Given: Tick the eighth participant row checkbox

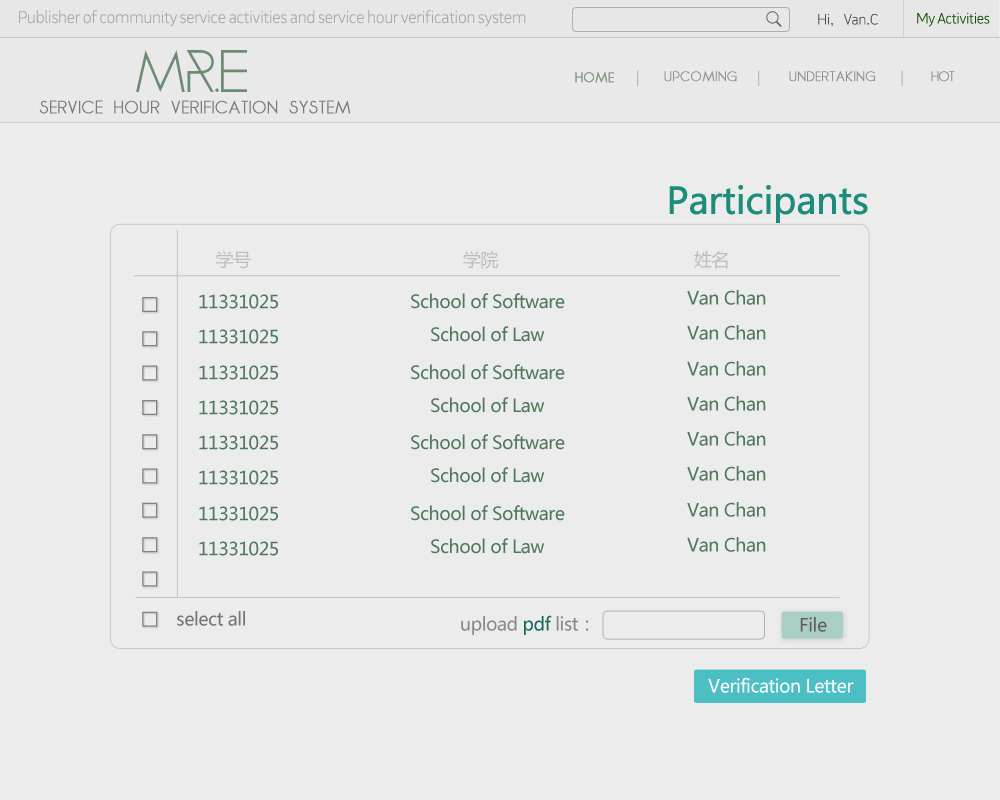Looking at the screenshot, I should [x=150, y=545].
